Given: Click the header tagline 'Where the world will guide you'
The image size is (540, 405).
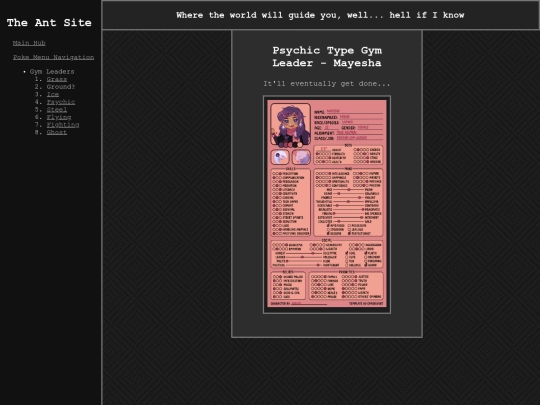Looking at the screenshot, I should coord(320,15).
